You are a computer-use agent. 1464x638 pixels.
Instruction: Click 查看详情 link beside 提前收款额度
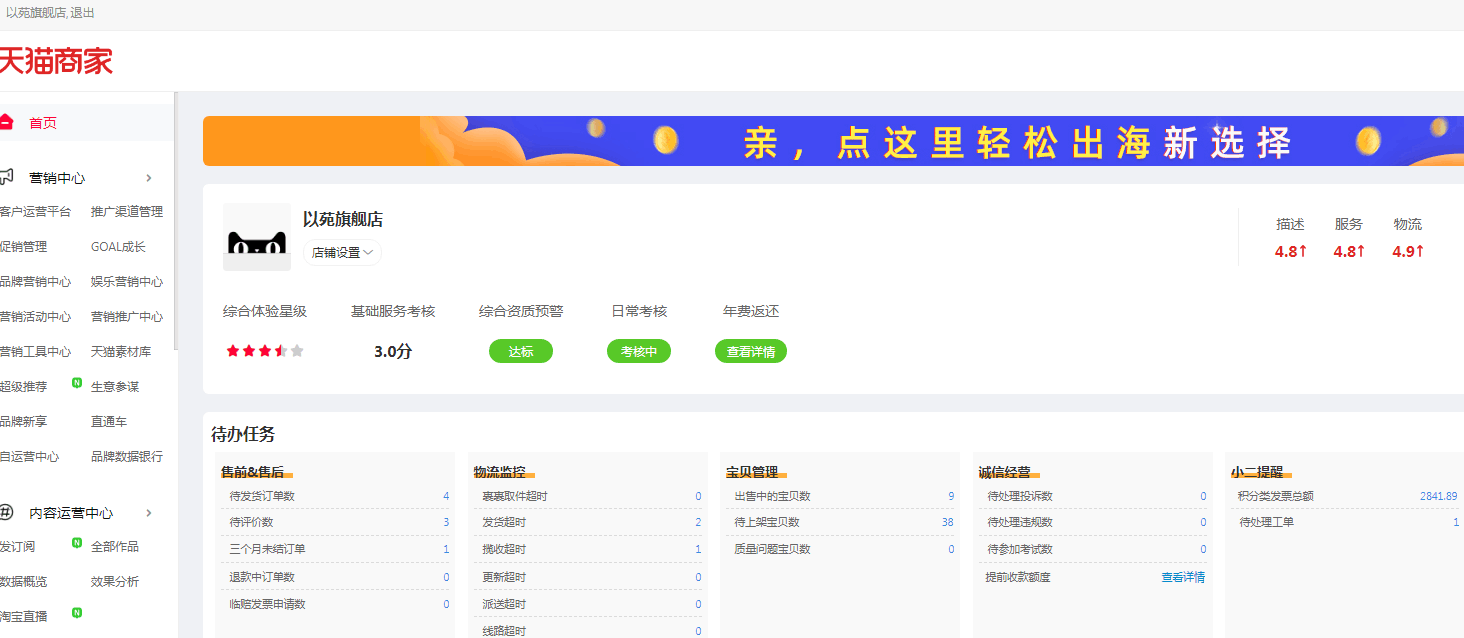click(x=1183, y=577)
